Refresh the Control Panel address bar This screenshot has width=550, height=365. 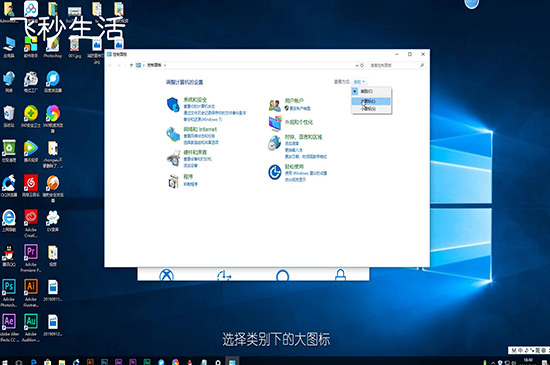click(362, 65)
